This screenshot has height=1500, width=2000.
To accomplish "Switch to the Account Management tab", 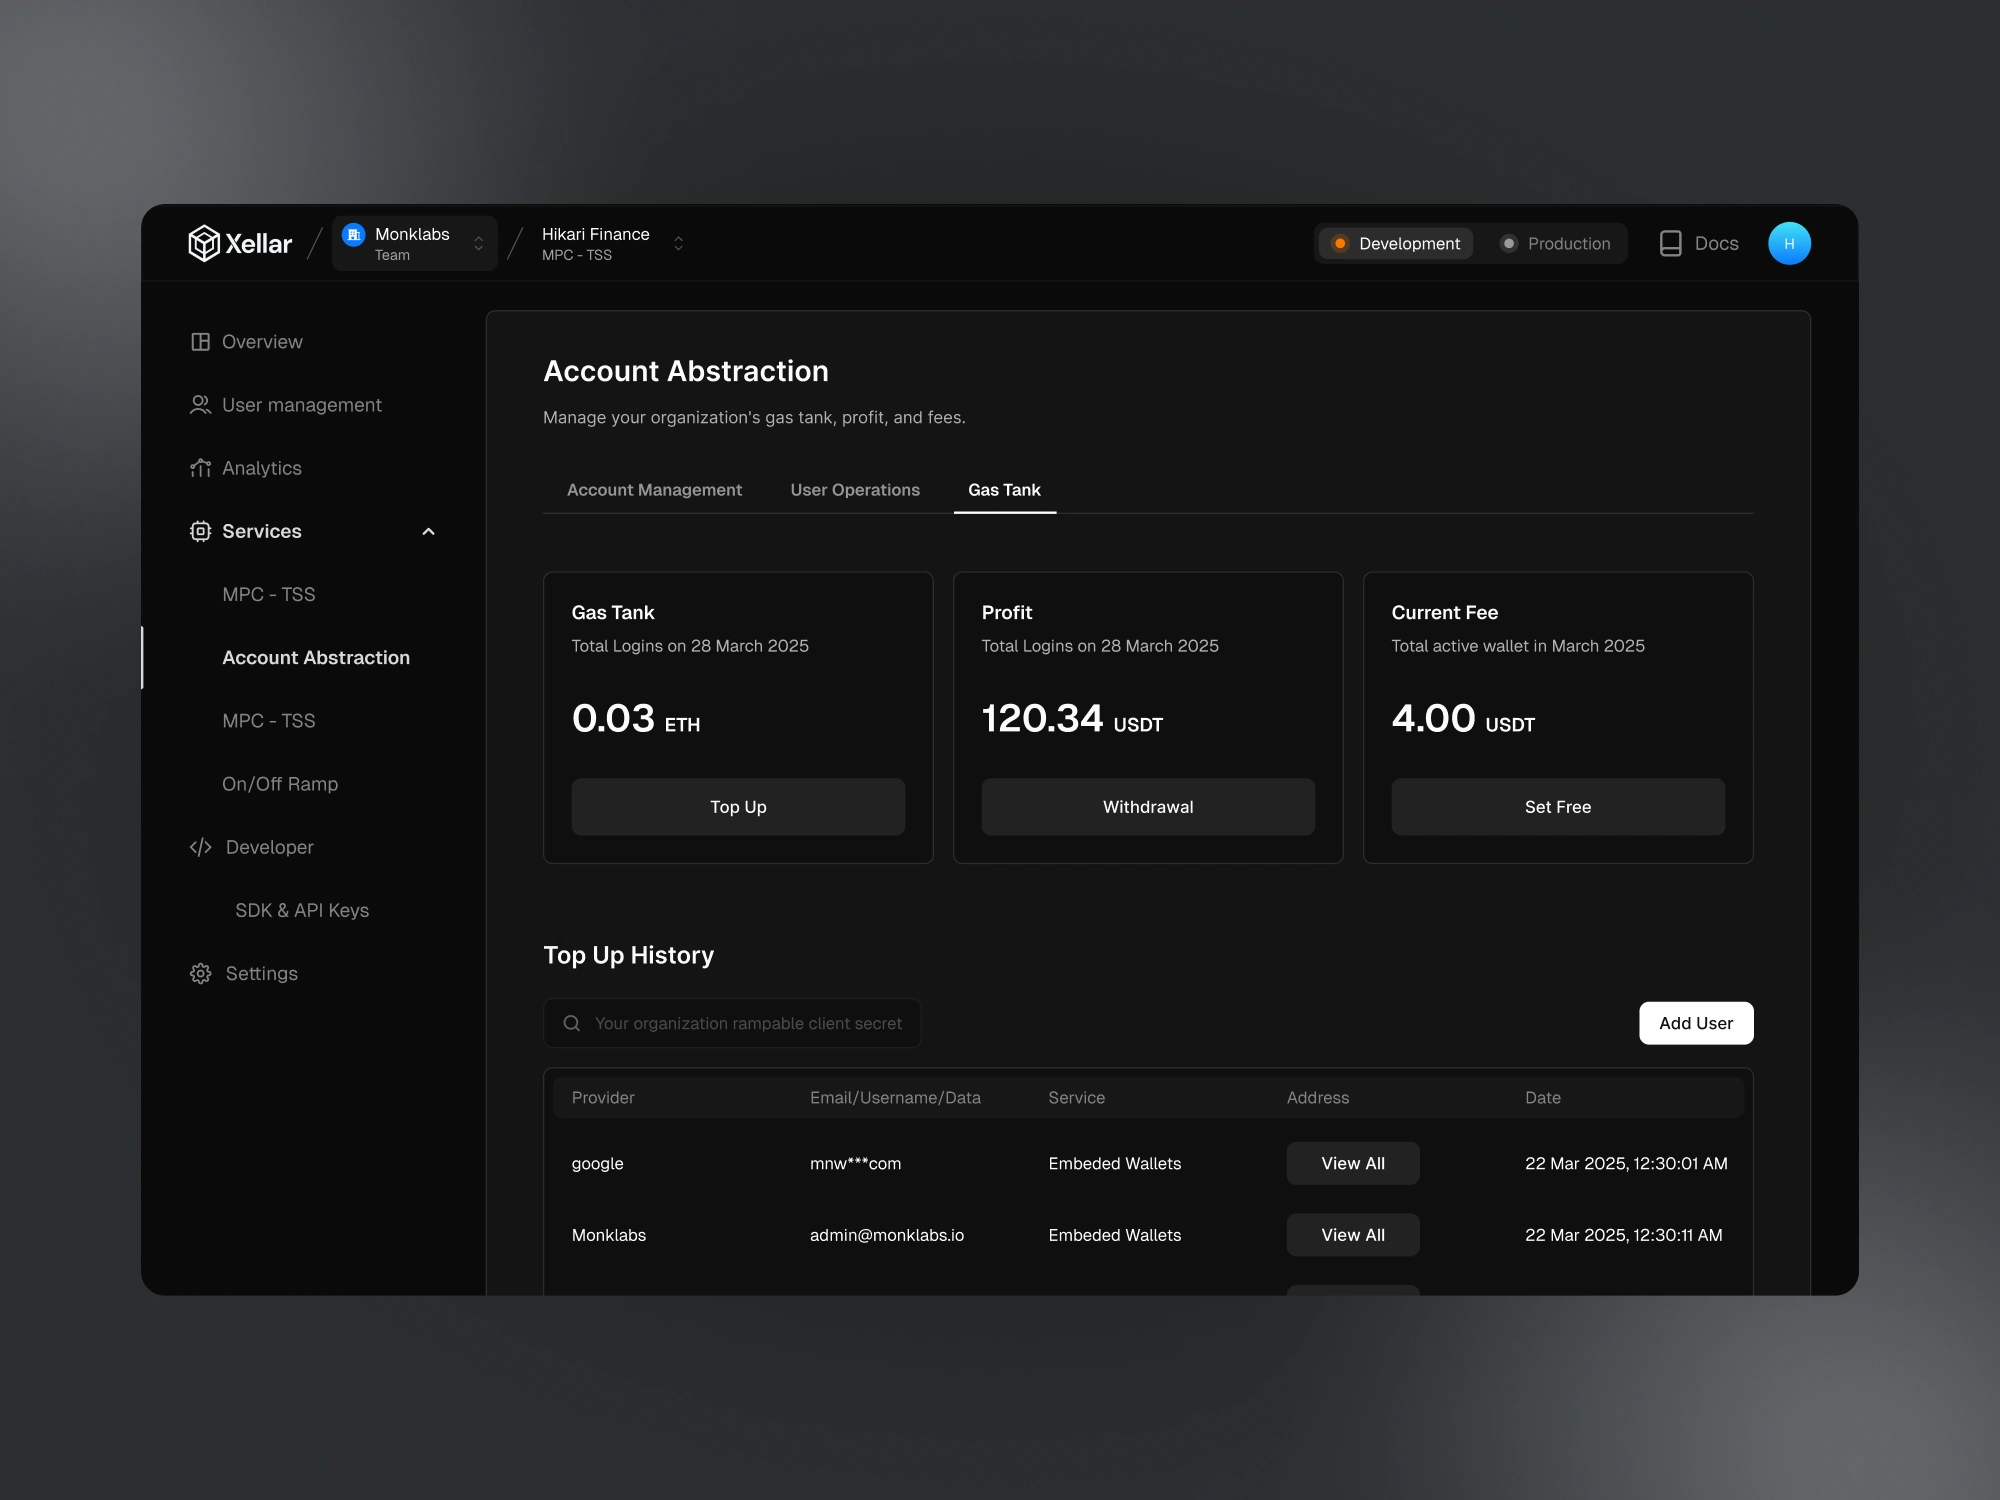I will (654, 490).
